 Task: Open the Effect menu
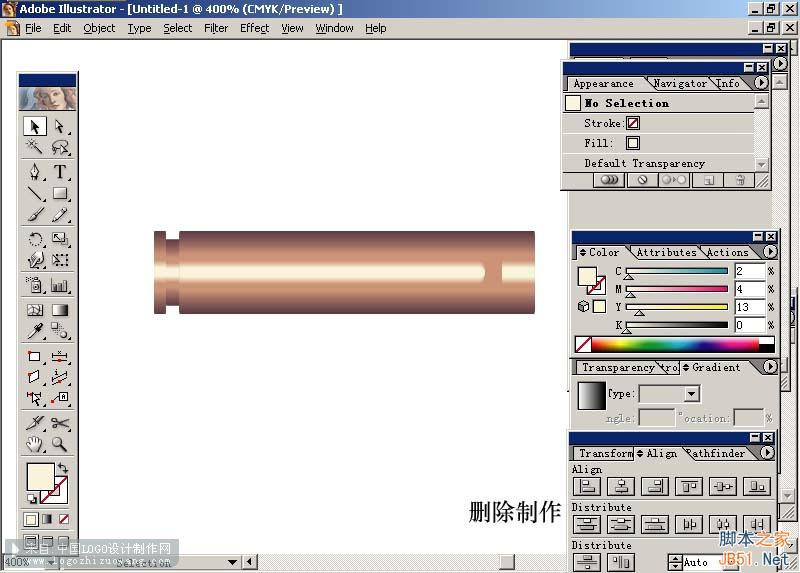pos(254,29)
